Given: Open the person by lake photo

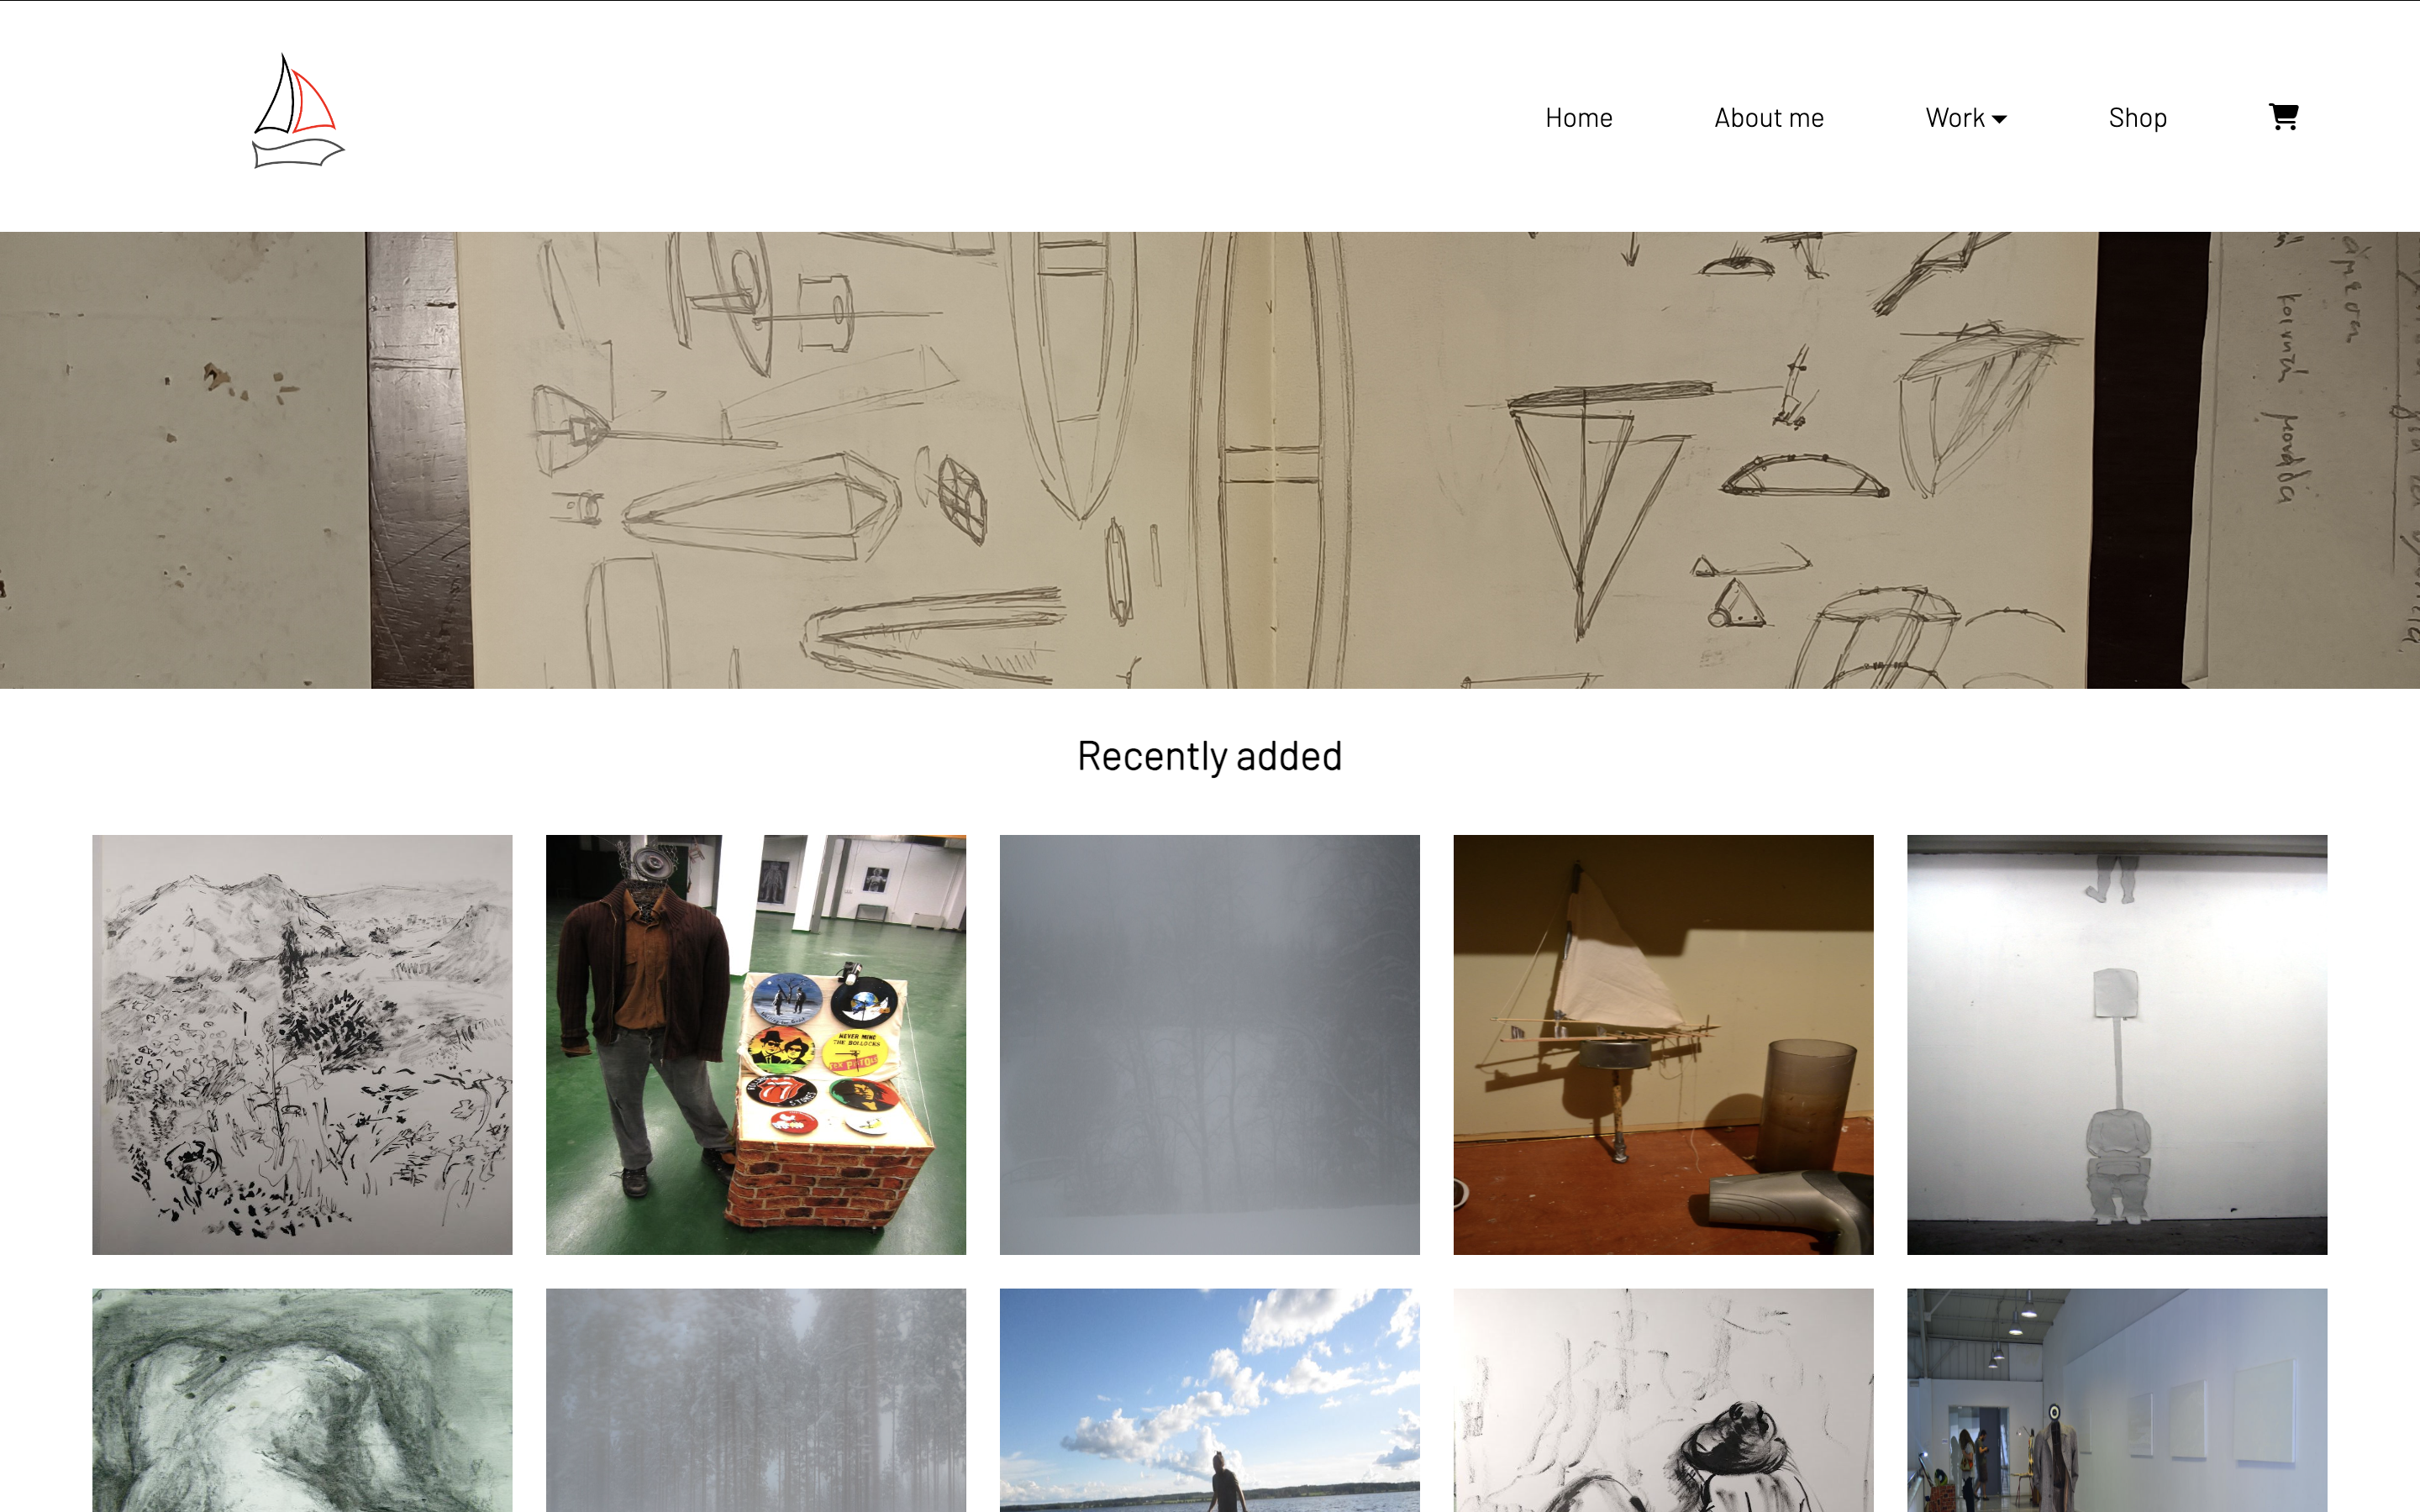Looking at the screenshot, I should coord(1209,1400).
